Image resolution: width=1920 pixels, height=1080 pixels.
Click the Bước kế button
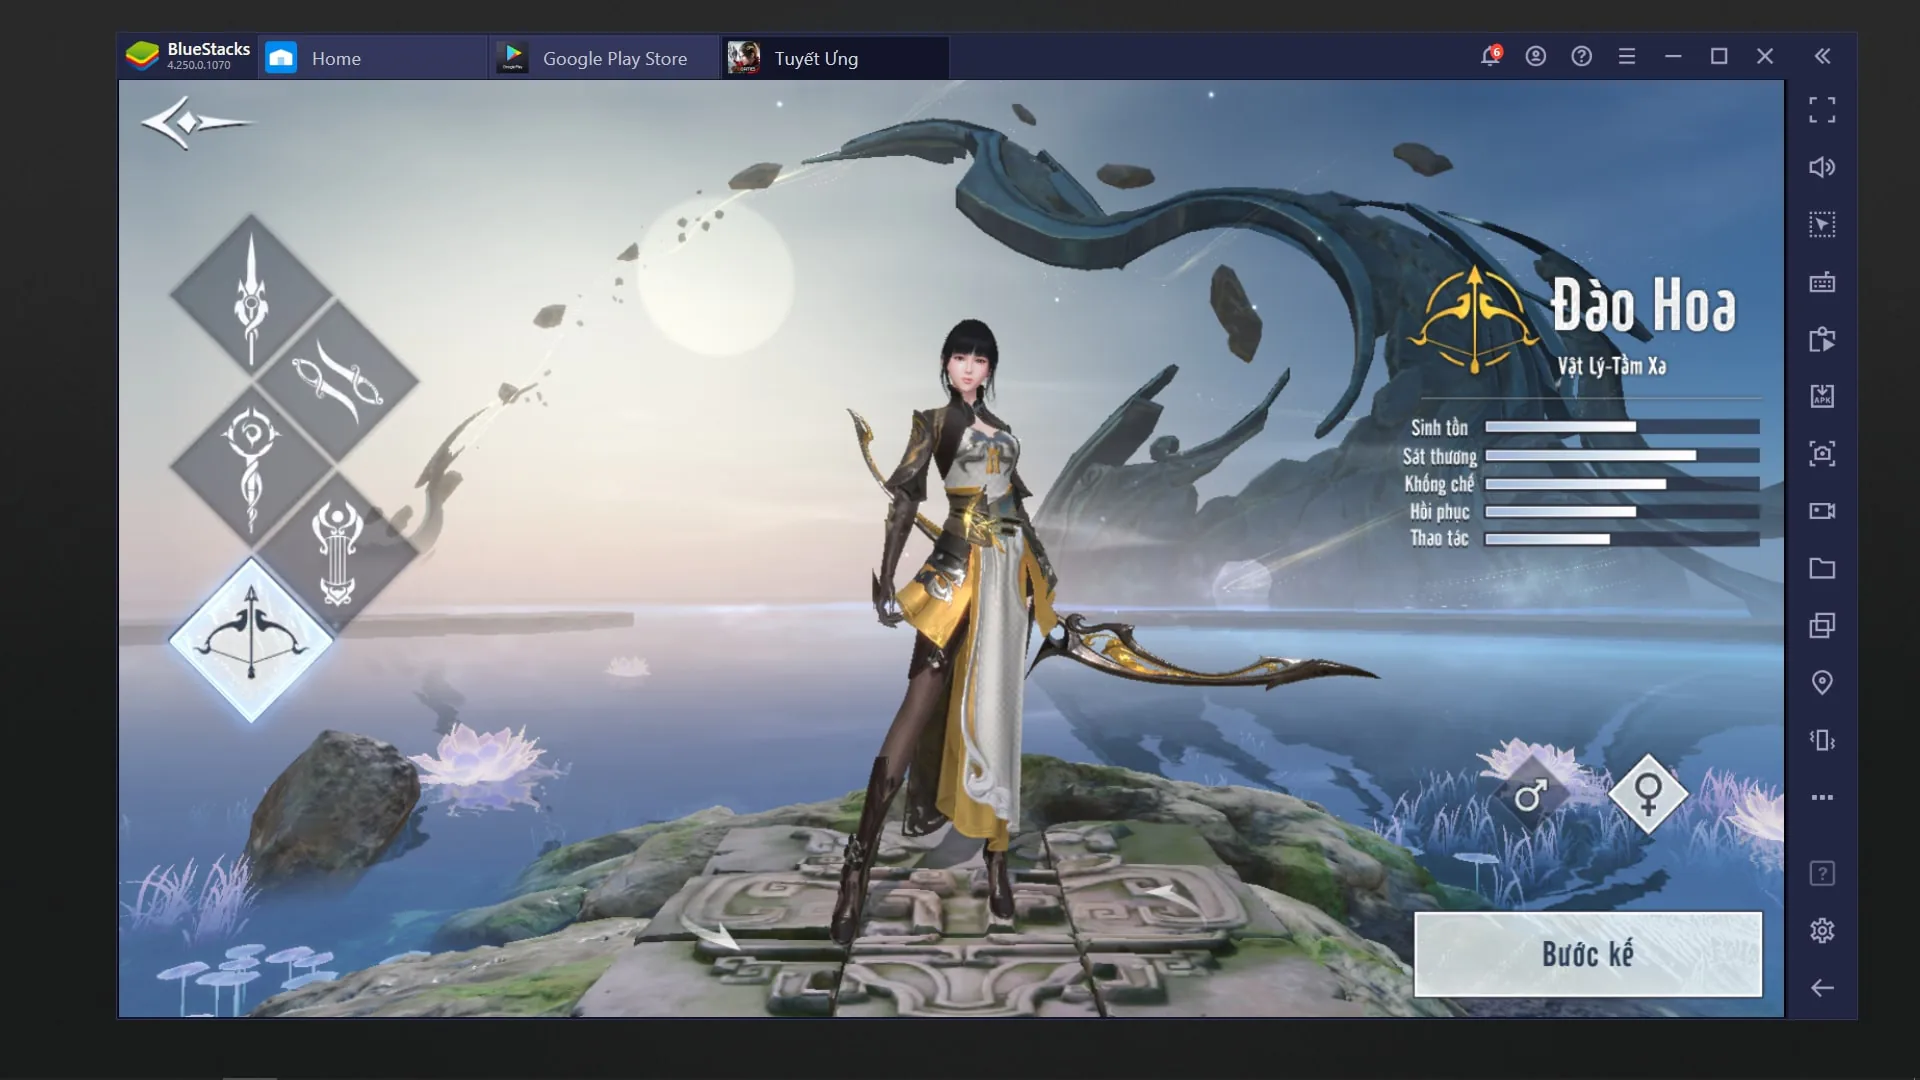pos(1588,954)
